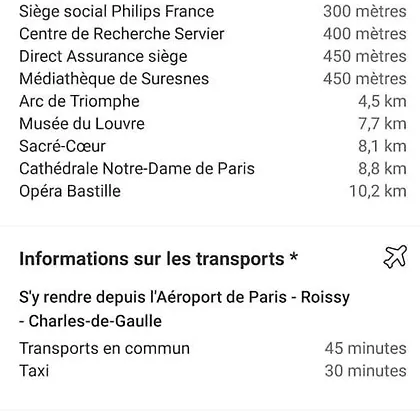Image resolution: width=420 pixels, height=420 pixels.
Task: Tap Direct Assurance siège row
Action: (x=213, y=56)
